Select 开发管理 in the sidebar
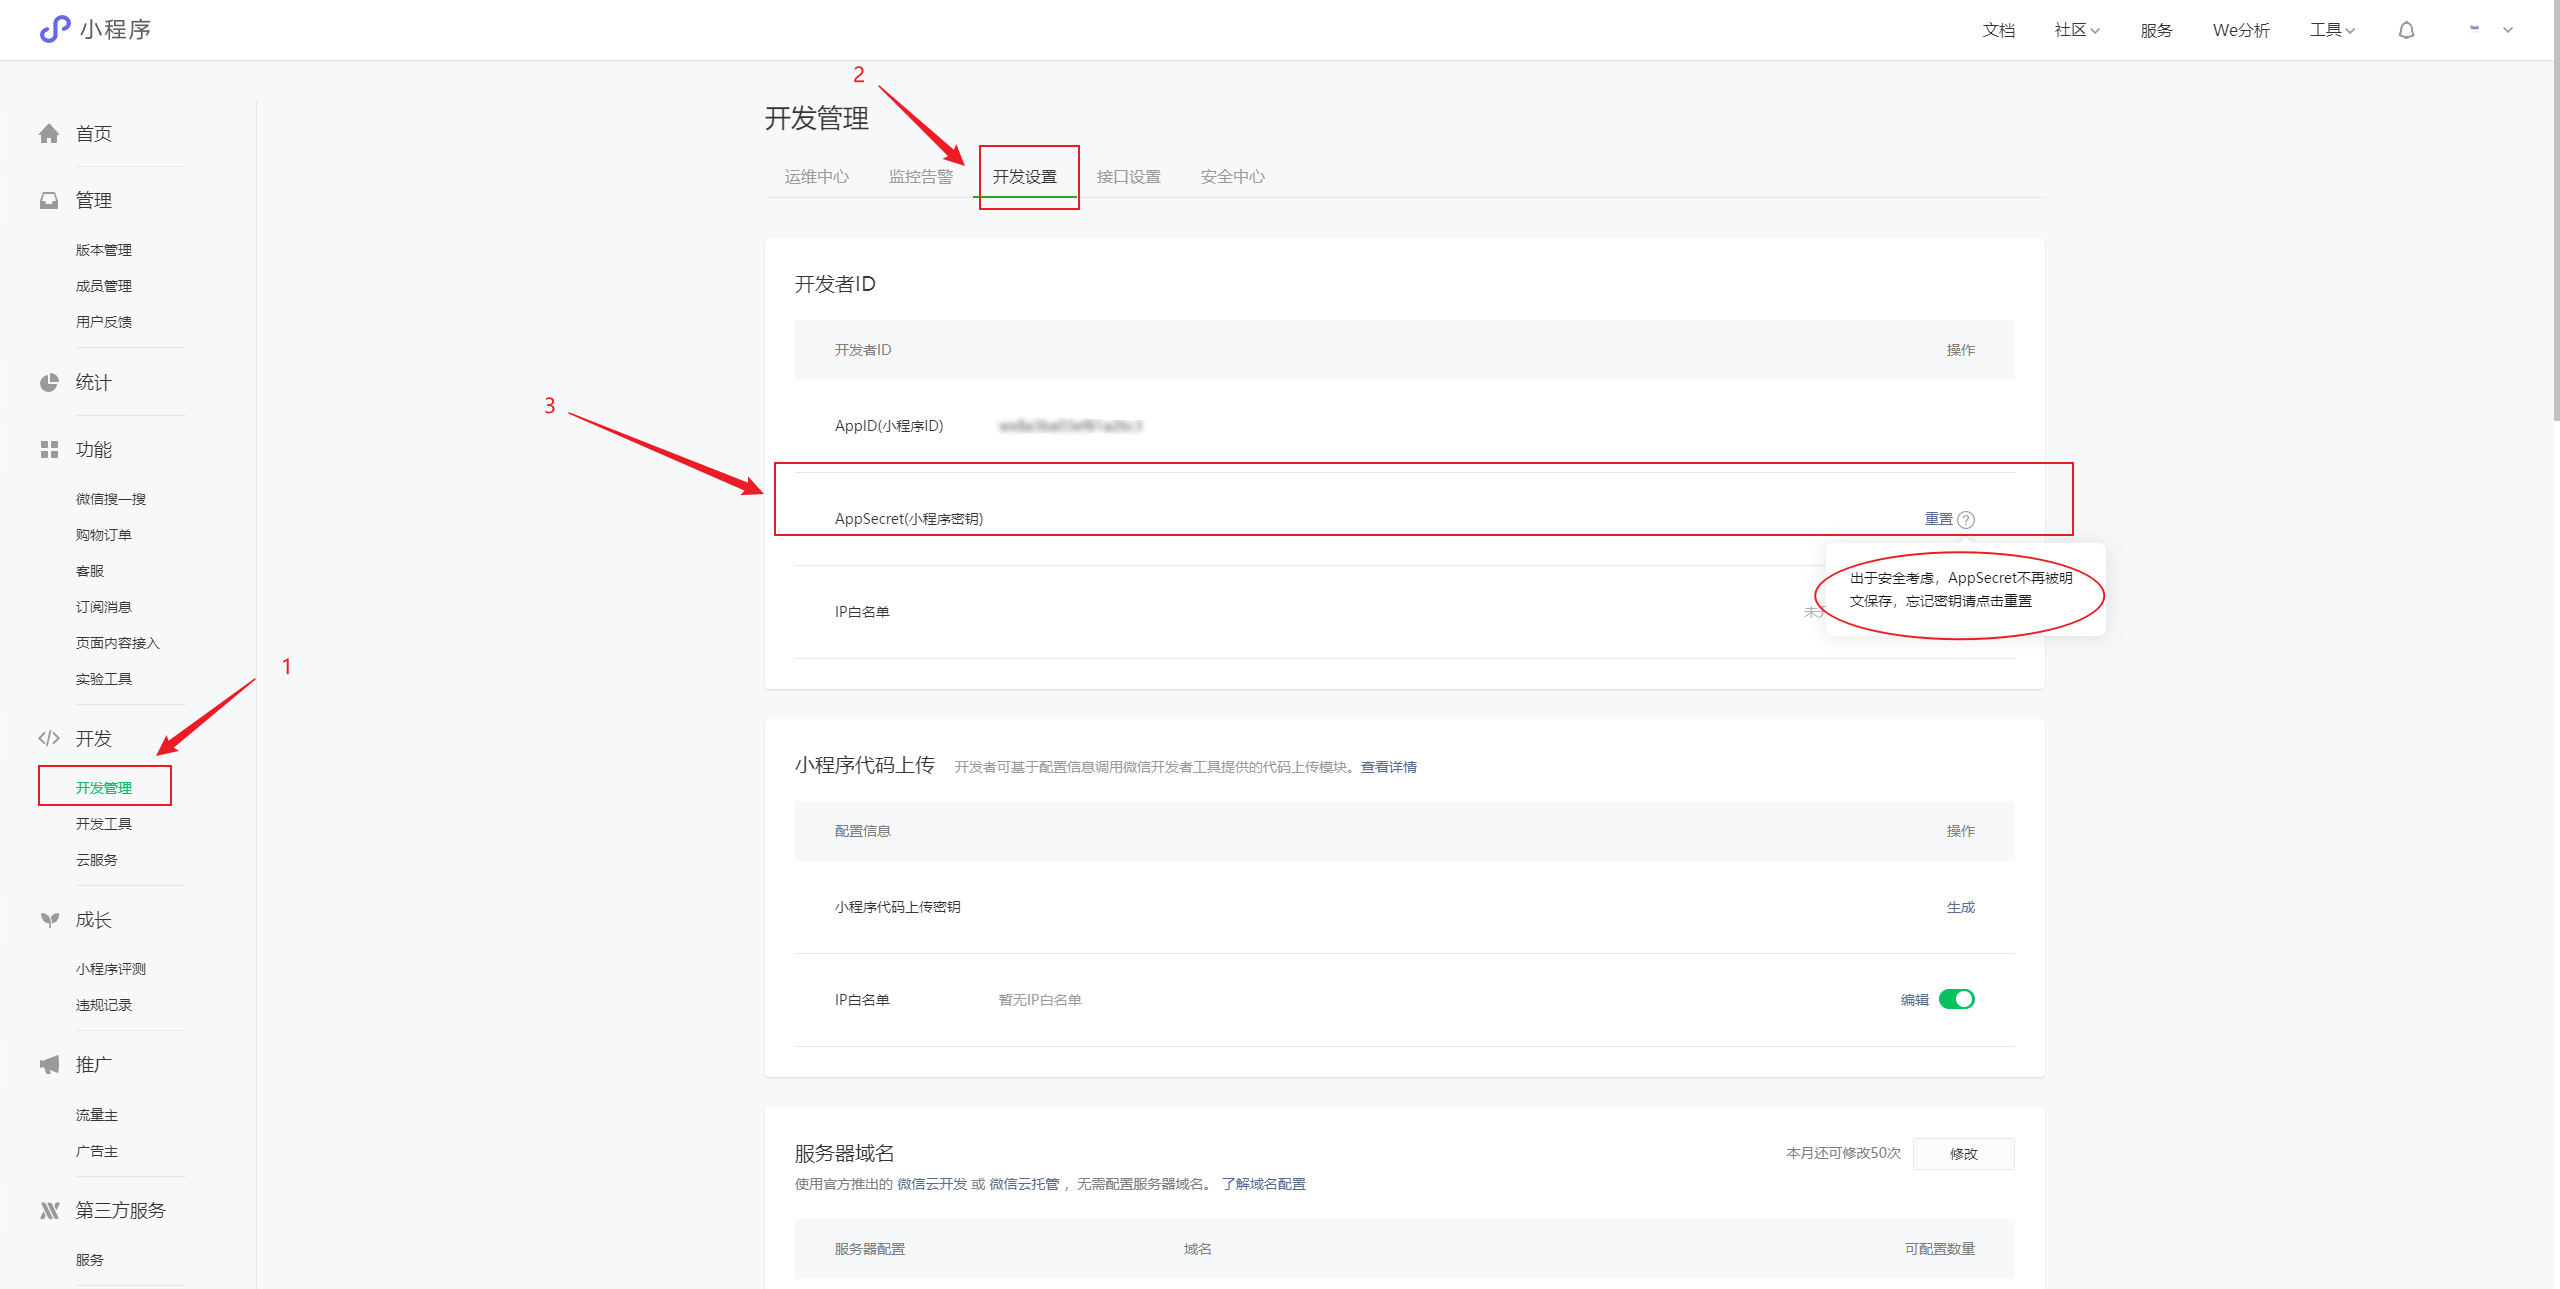The height and width of the screenshot is (1289, 2560). tap(104, 788)
